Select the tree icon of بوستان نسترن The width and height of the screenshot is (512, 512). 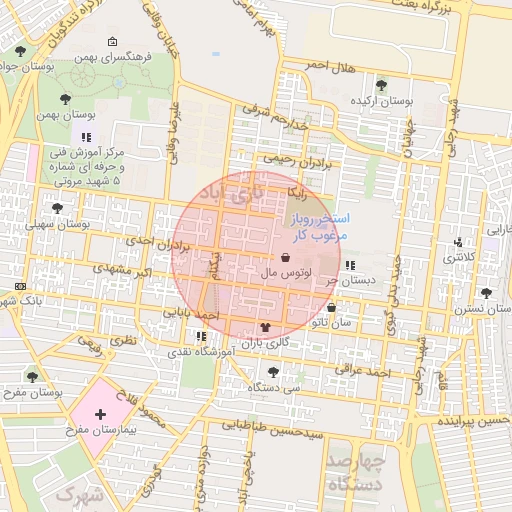point(486,293)
